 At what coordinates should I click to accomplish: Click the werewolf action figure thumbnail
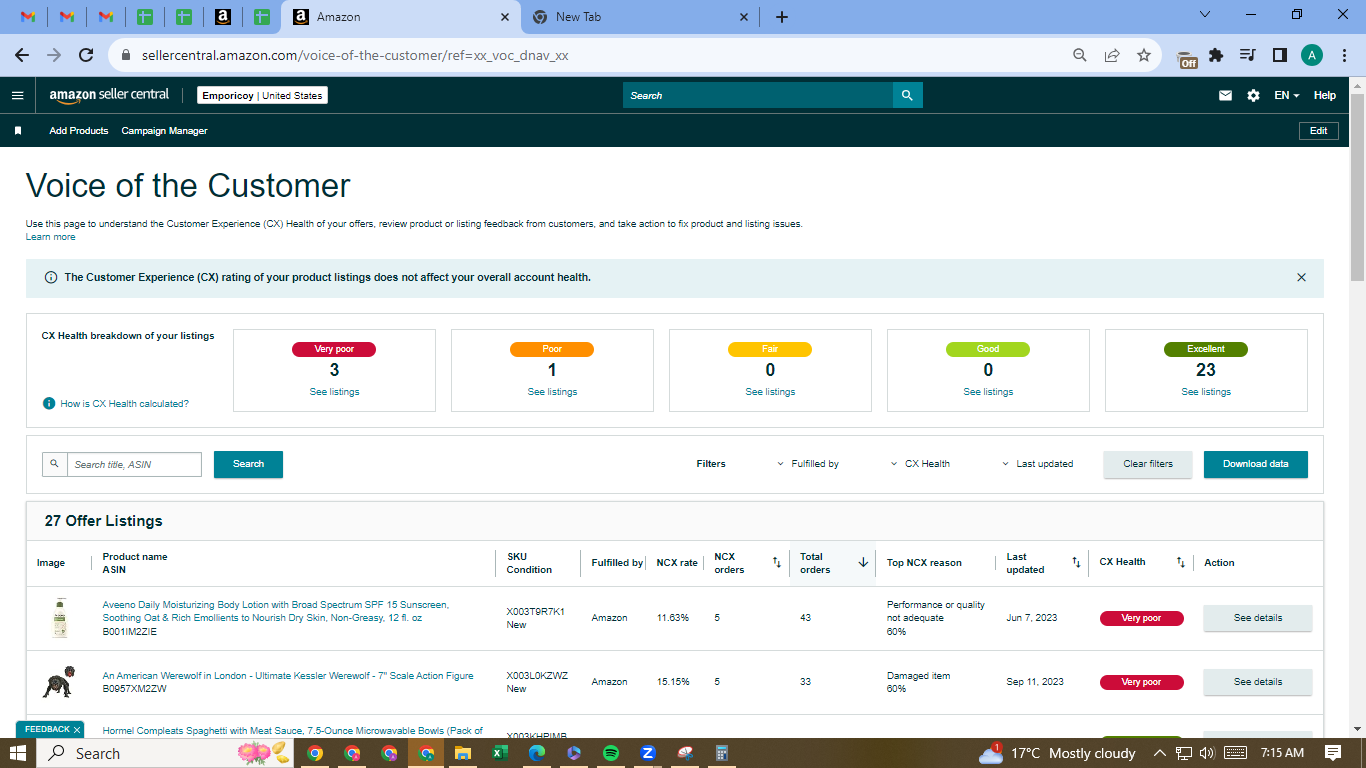pyautogui.click(x=58, y=682)
